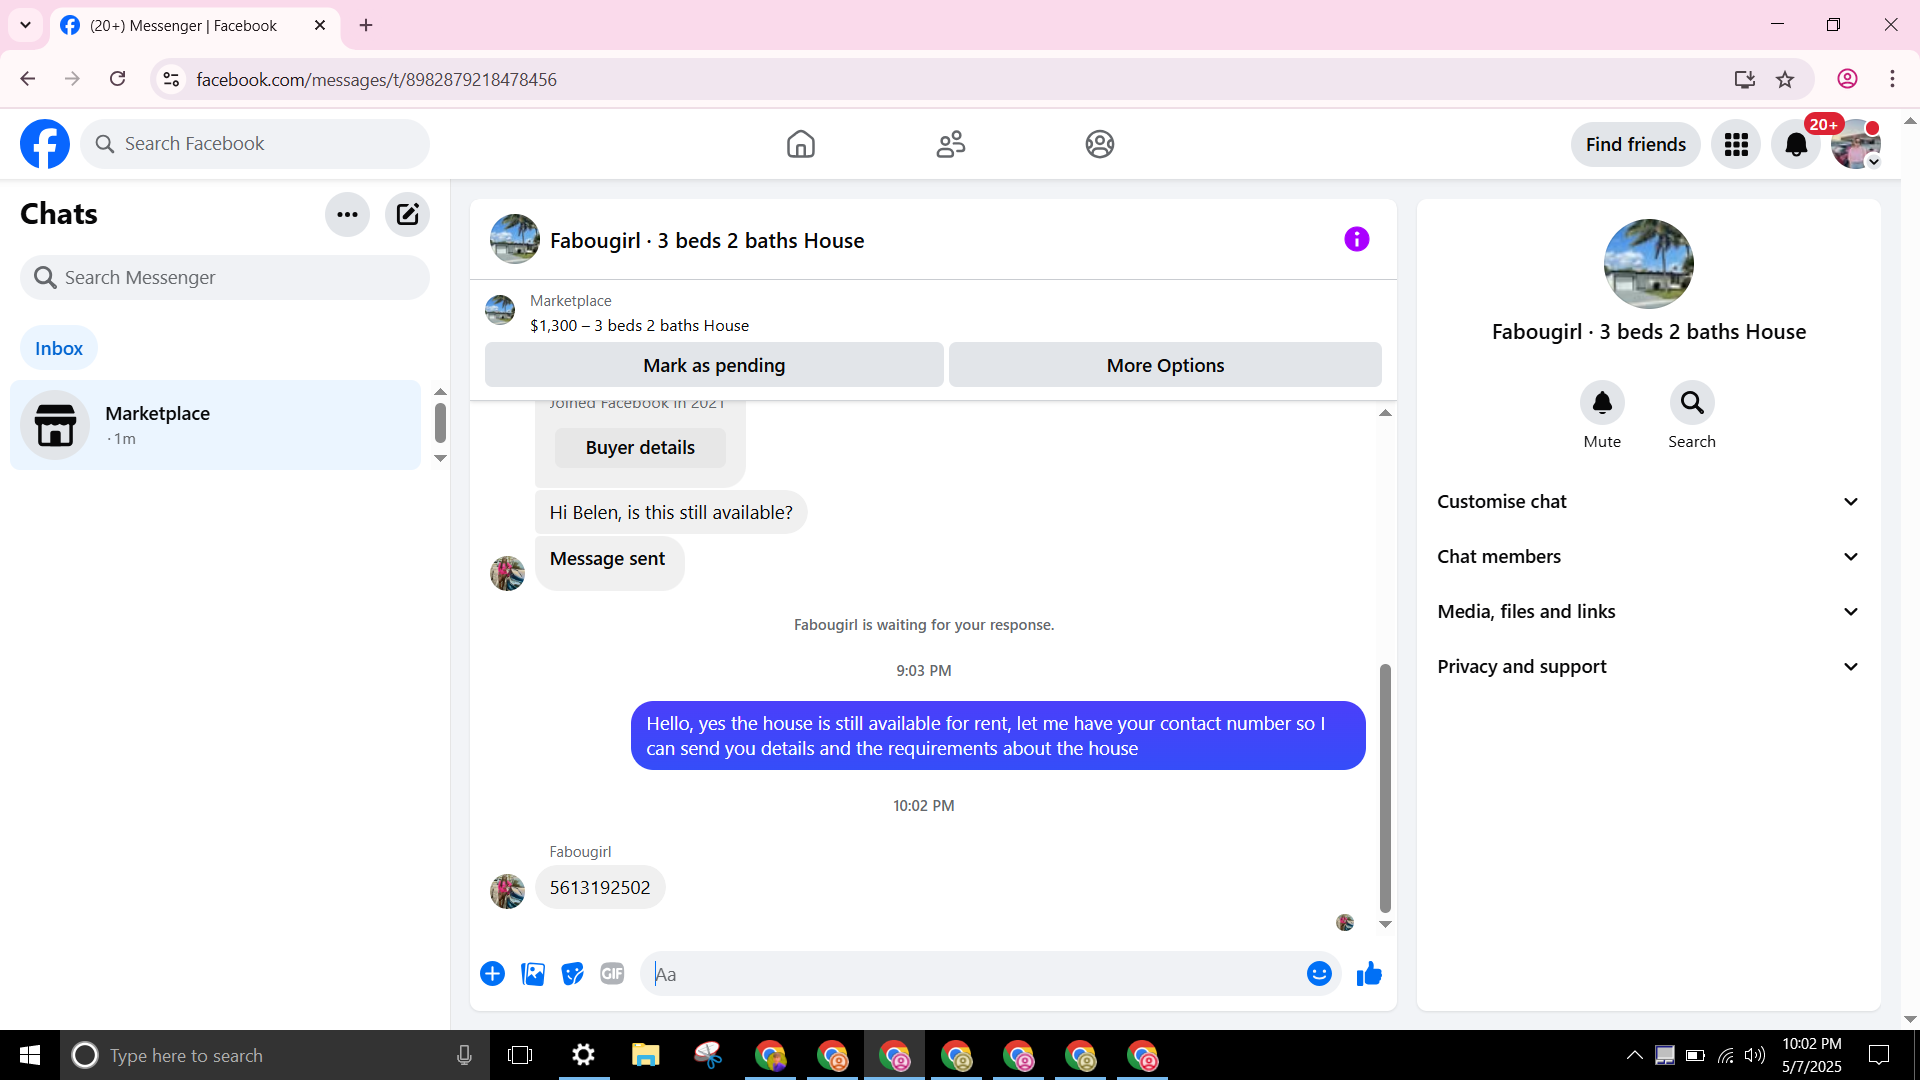Click the GIF chooser icon
The image size is (1920, 1080).
pyautogui.click(x=612, y=974)
